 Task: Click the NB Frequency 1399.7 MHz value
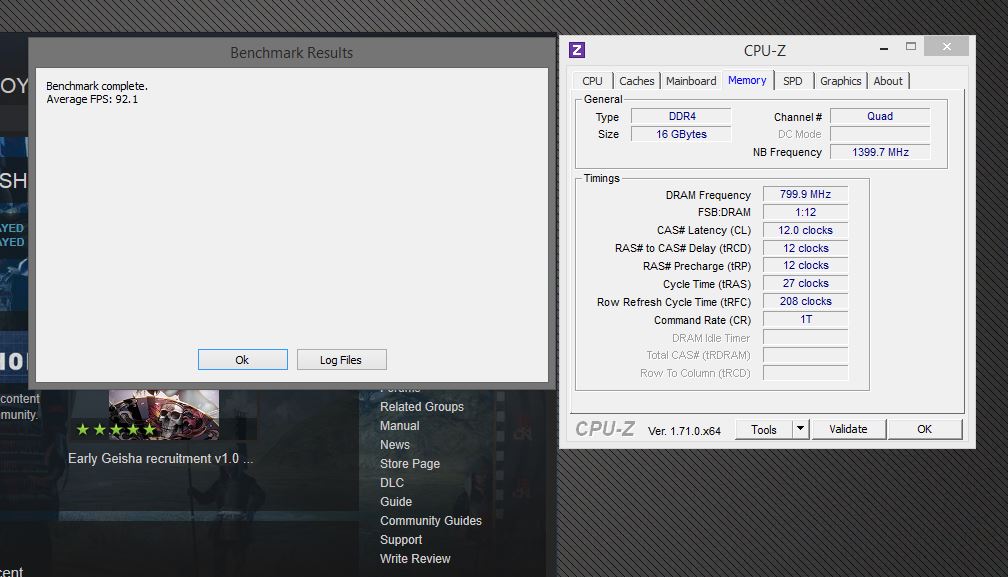pos(880,152)
